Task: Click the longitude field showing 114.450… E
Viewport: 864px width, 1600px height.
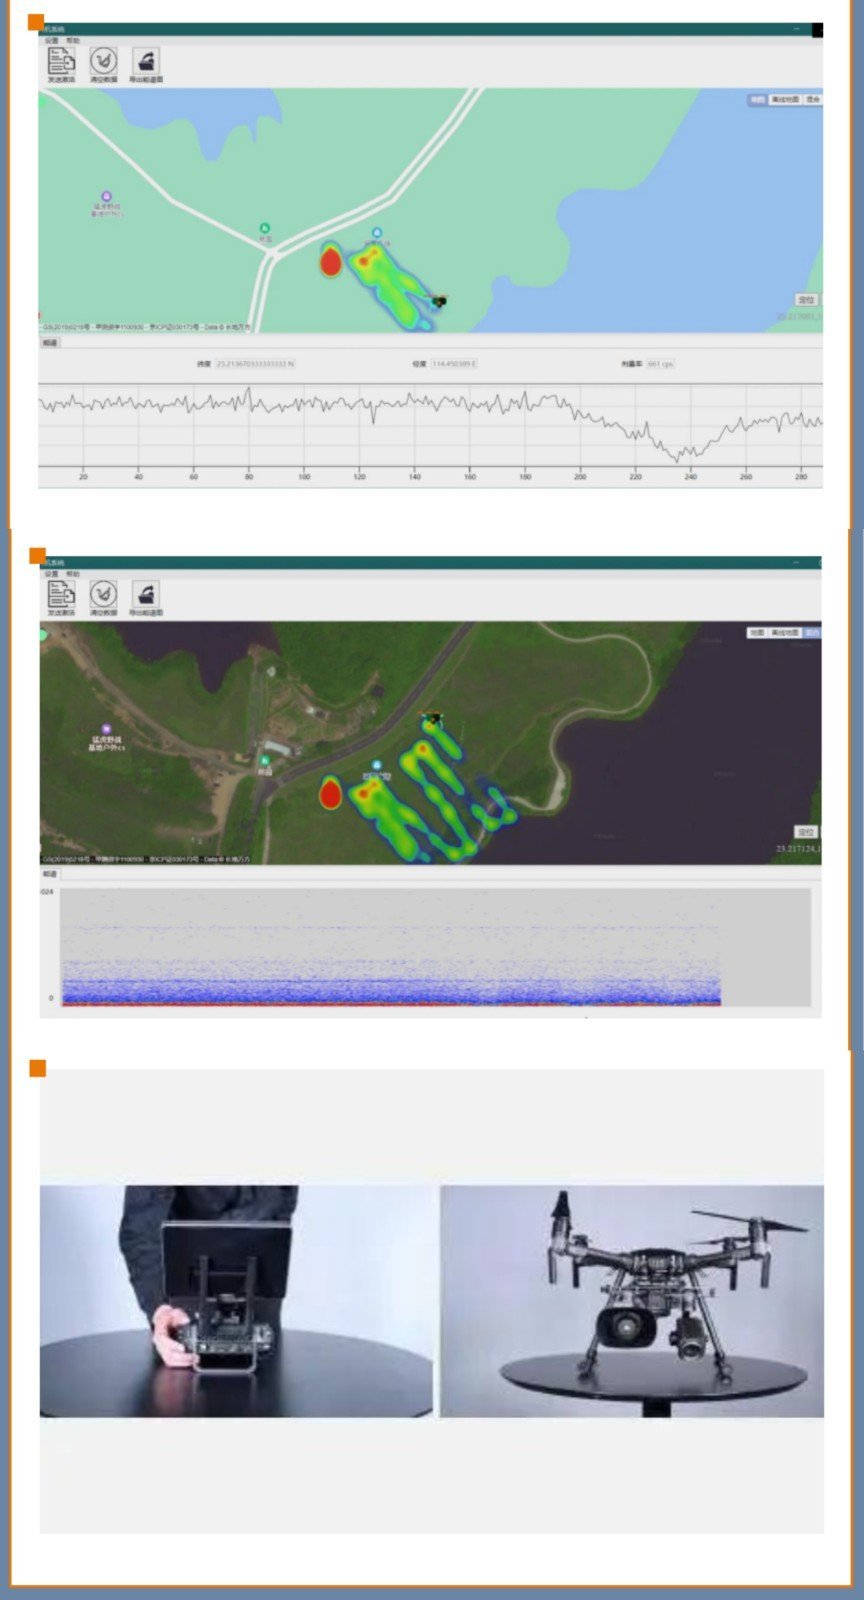Action: point(454,364)
